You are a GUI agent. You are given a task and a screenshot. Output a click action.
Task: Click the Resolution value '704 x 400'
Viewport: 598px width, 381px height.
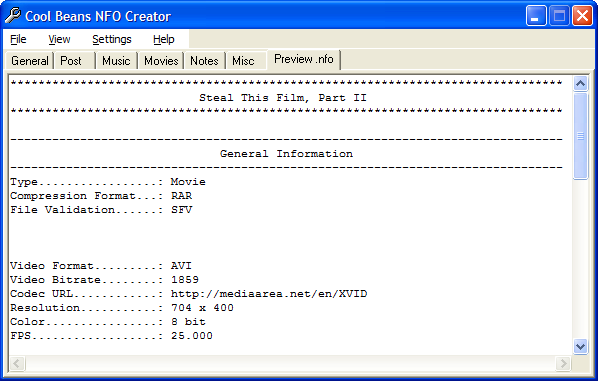(x=202, y=307)
